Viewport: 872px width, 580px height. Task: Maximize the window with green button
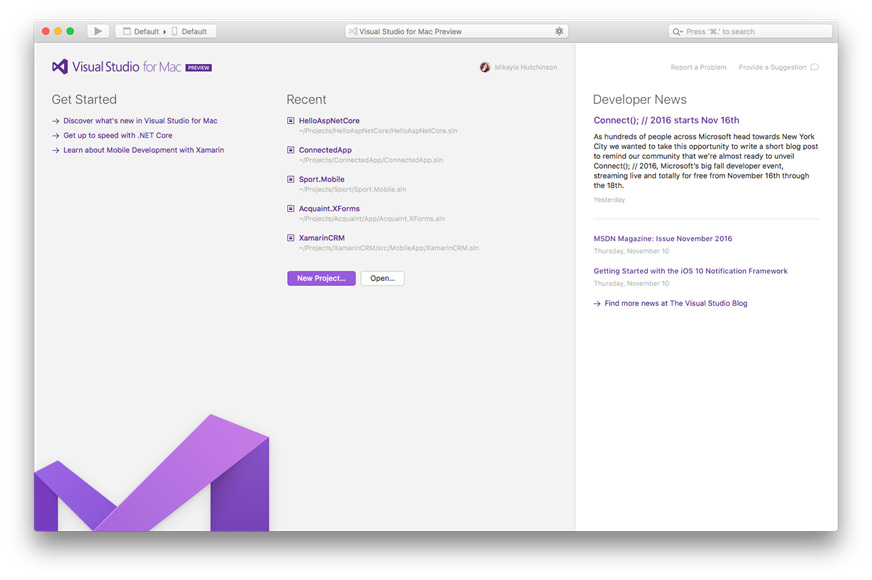(x=70, y=31)
